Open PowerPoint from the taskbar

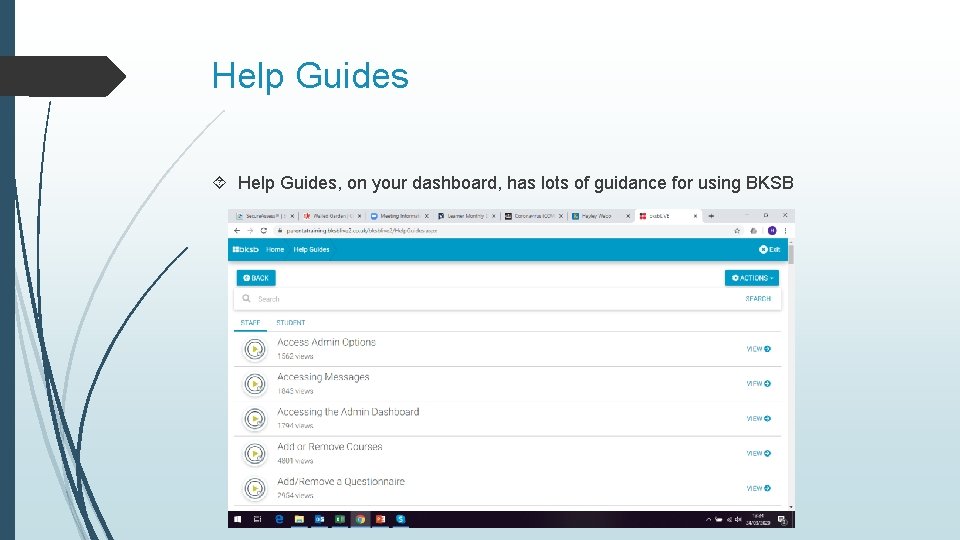tap(380, 519)
